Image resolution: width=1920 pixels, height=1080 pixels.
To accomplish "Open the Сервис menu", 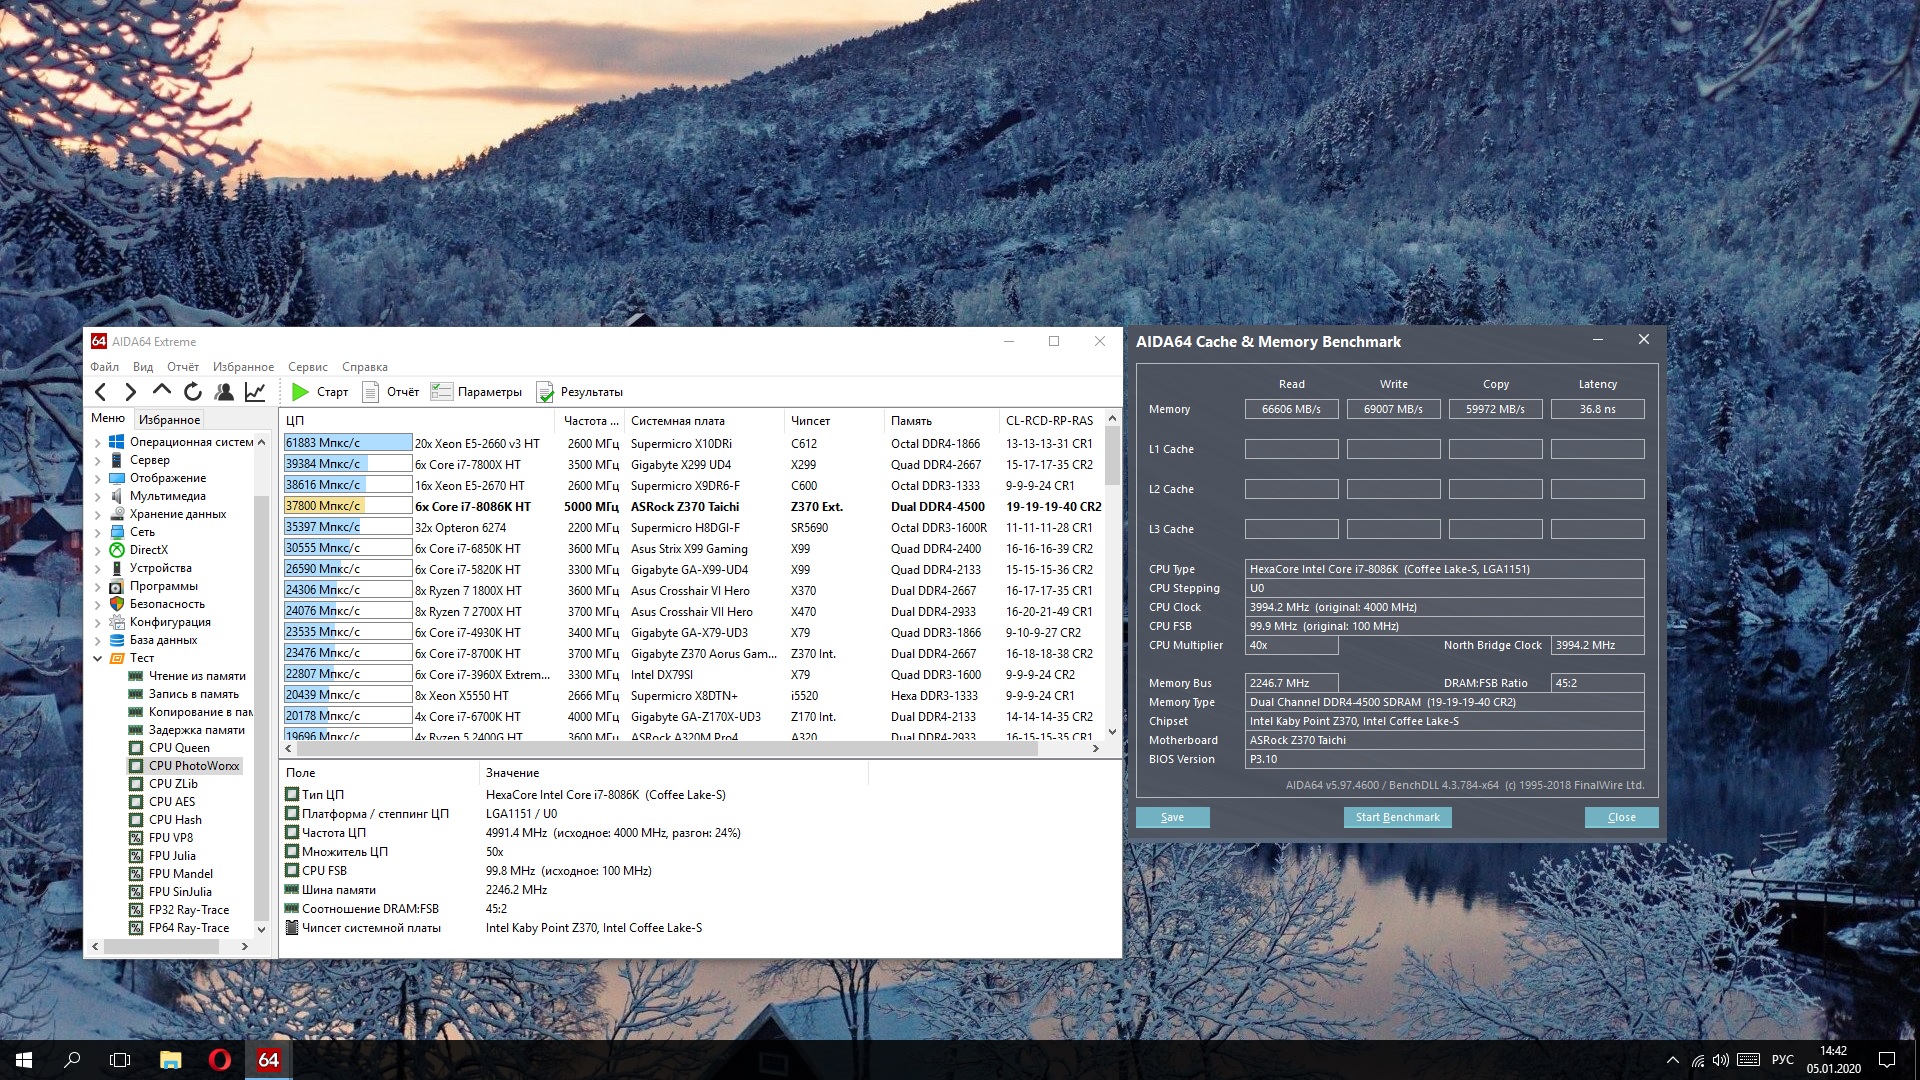I will point(307,367).
